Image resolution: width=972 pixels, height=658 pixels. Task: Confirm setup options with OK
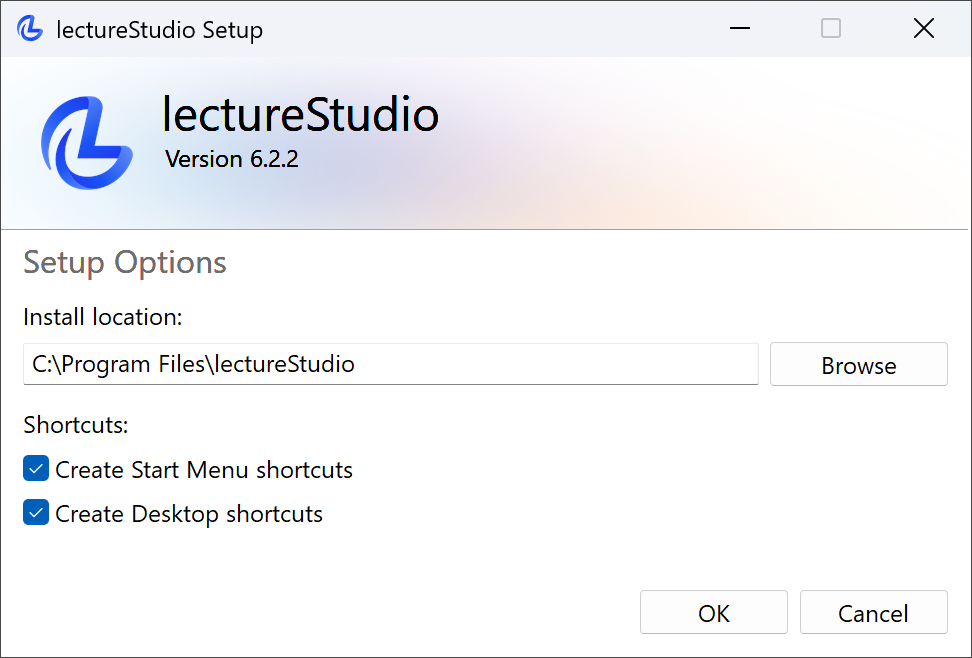pyautogui.click(x=713, y=612)
